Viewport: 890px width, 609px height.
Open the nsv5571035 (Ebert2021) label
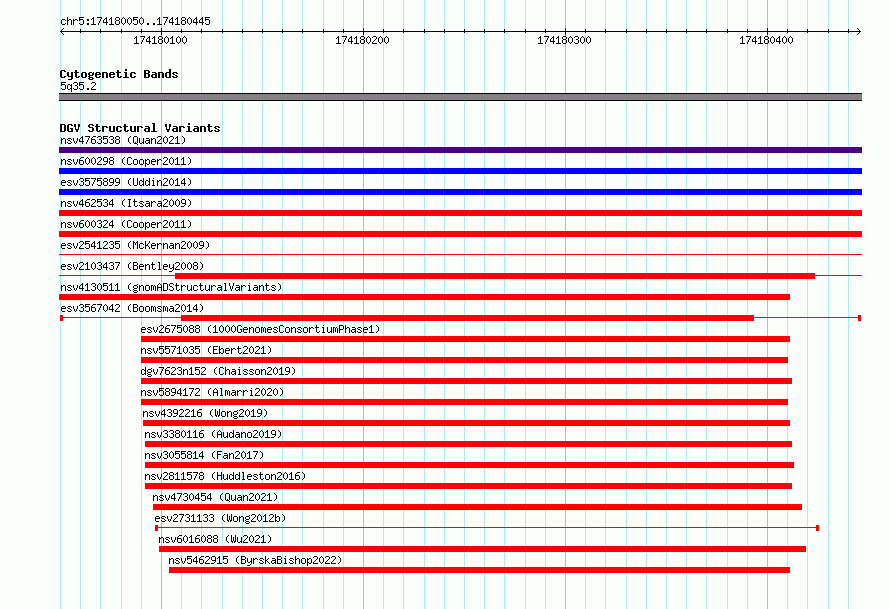click(206, 350)
